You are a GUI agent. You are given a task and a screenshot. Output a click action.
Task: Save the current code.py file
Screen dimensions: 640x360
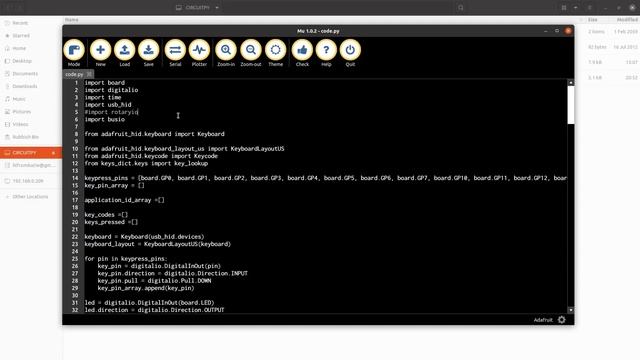point(149,53)
